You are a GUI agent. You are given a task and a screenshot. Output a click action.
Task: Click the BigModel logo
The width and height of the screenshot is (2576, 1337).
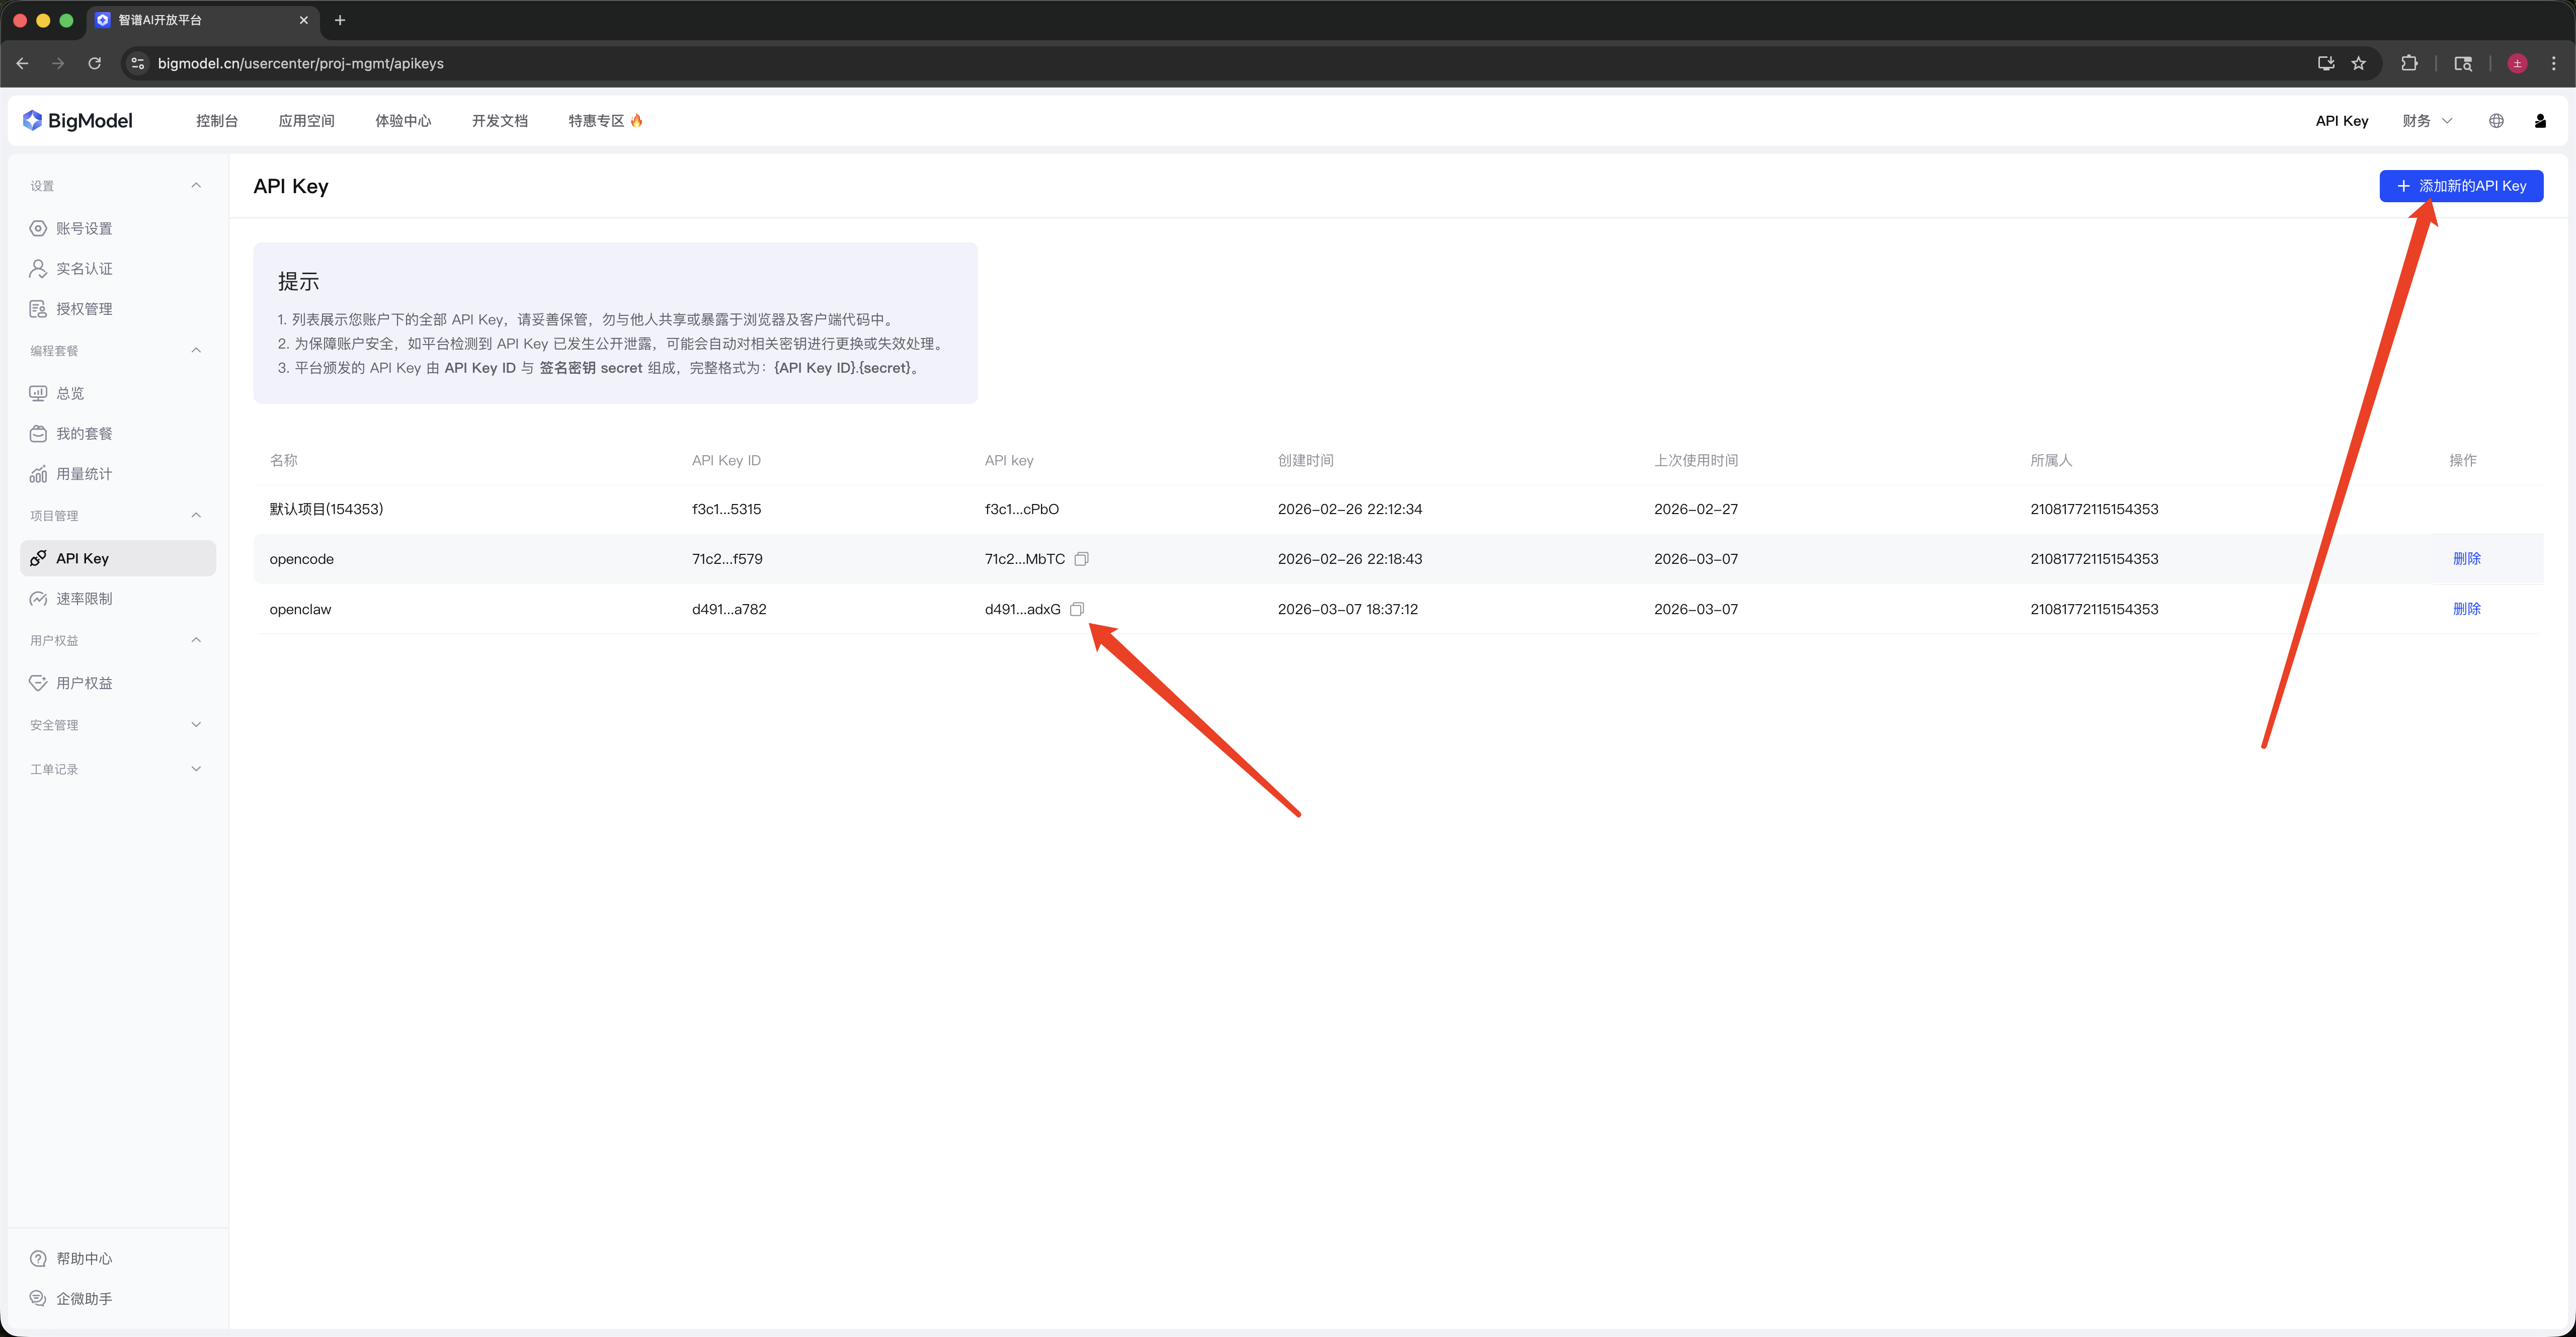(77, 121)
